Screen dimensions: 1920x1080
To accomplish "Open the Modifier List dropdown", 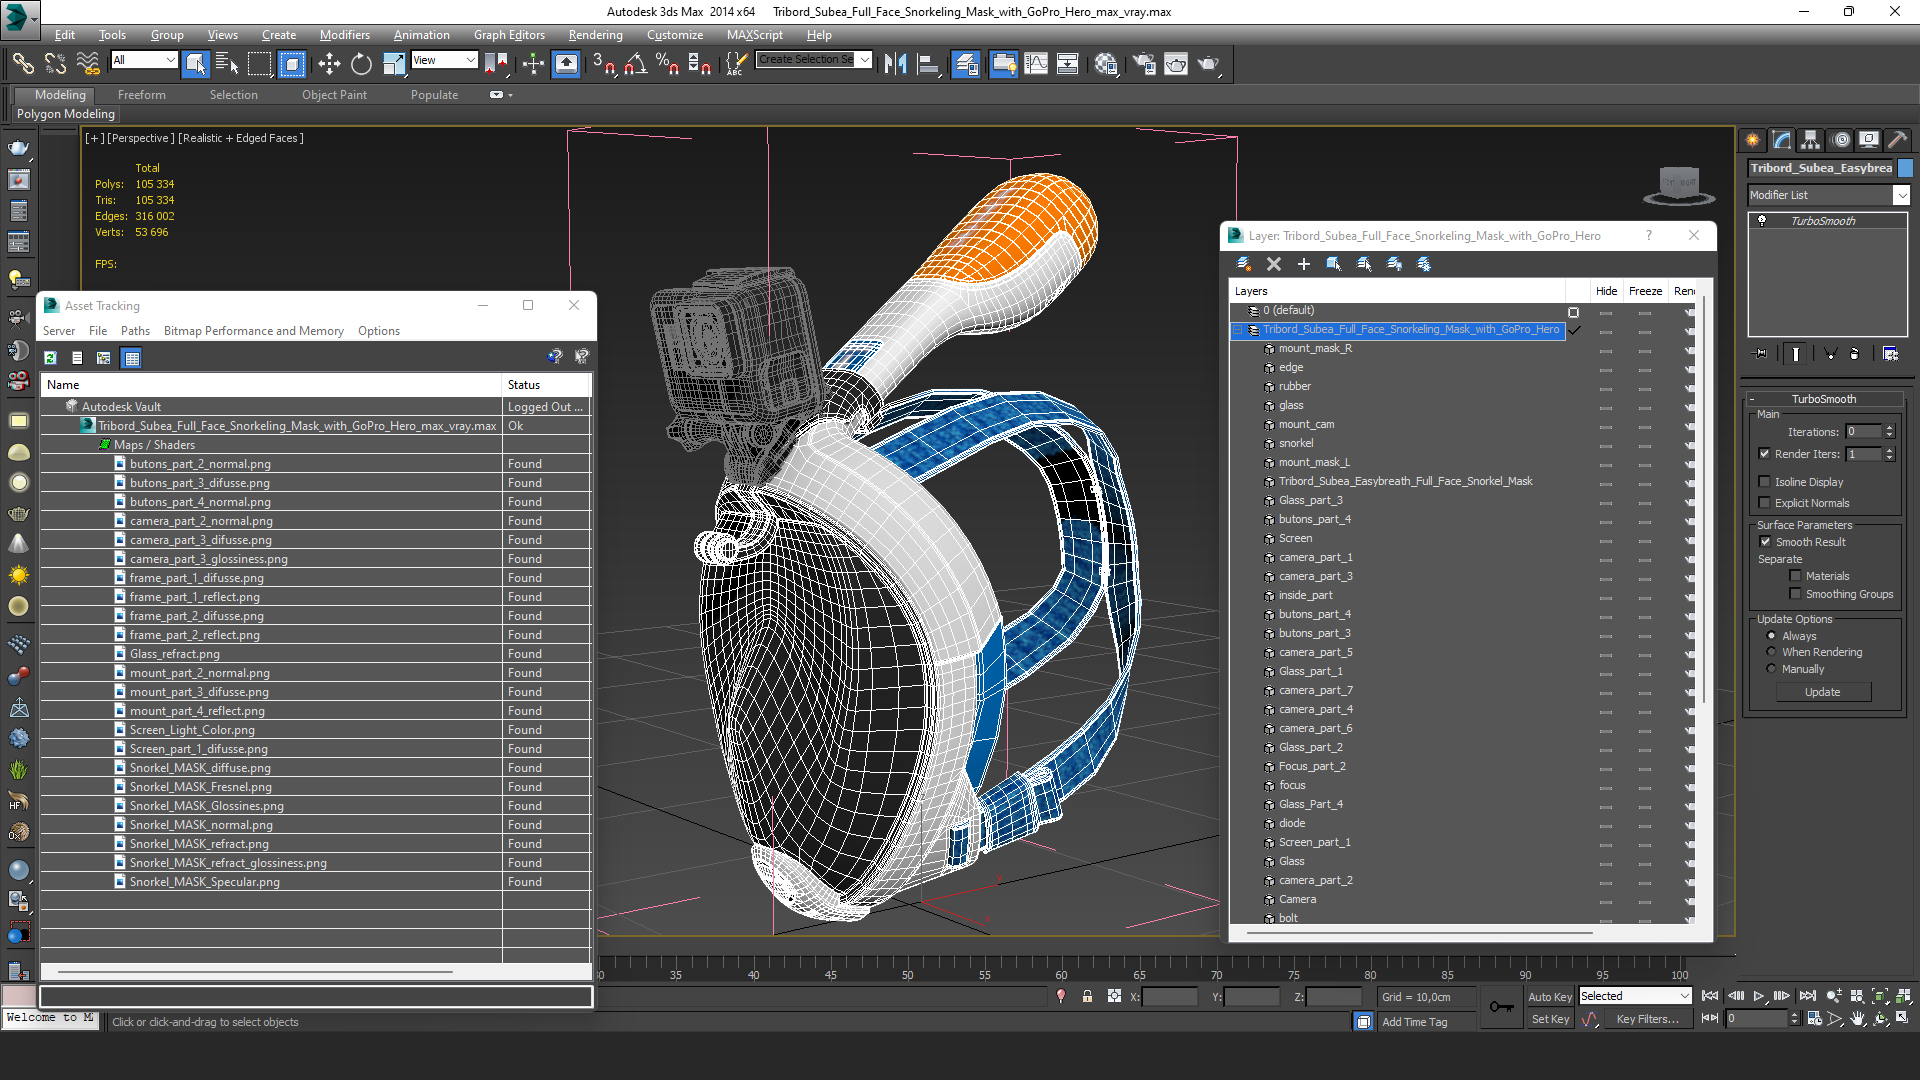I will pos(1902,196).
